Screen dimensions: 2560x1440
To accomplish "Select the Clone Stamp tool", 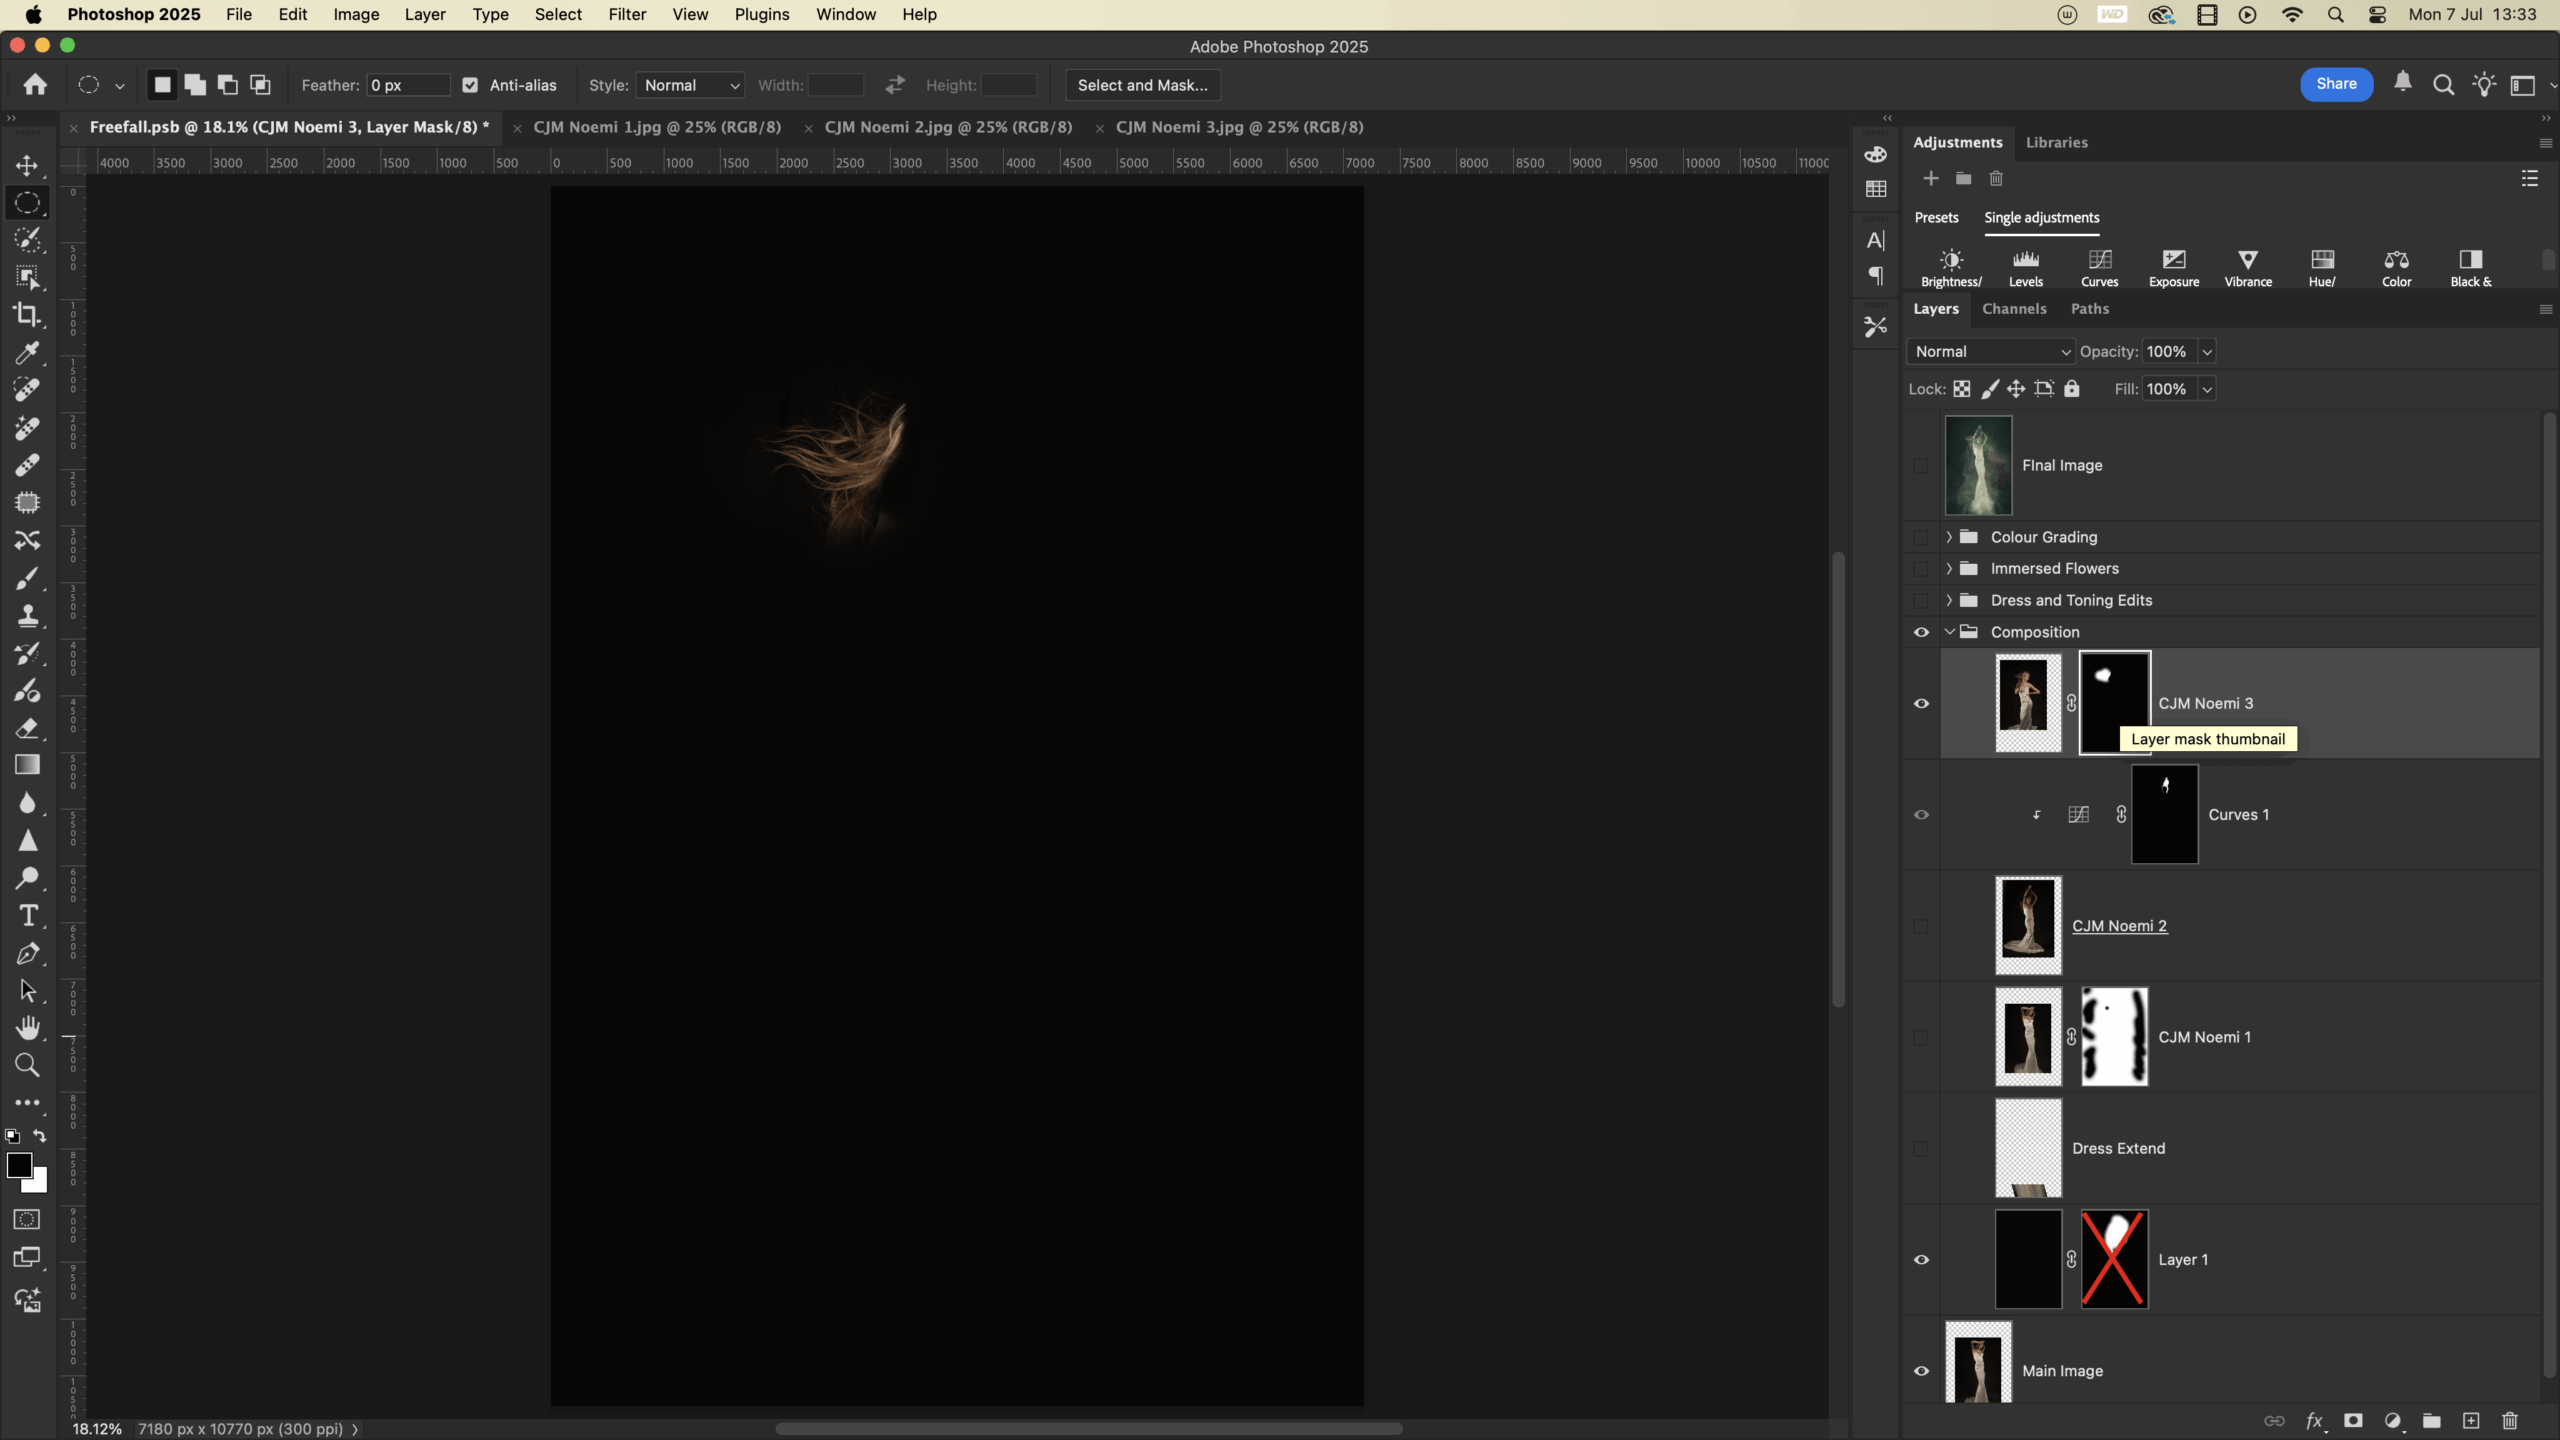I will point(27,616).
